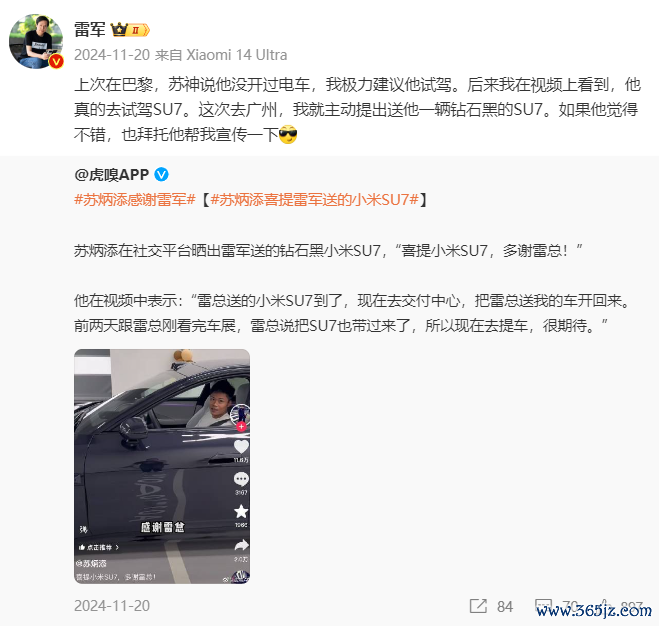
Task: Click the 2024-11-20 date under video
Action: [112, 606]
